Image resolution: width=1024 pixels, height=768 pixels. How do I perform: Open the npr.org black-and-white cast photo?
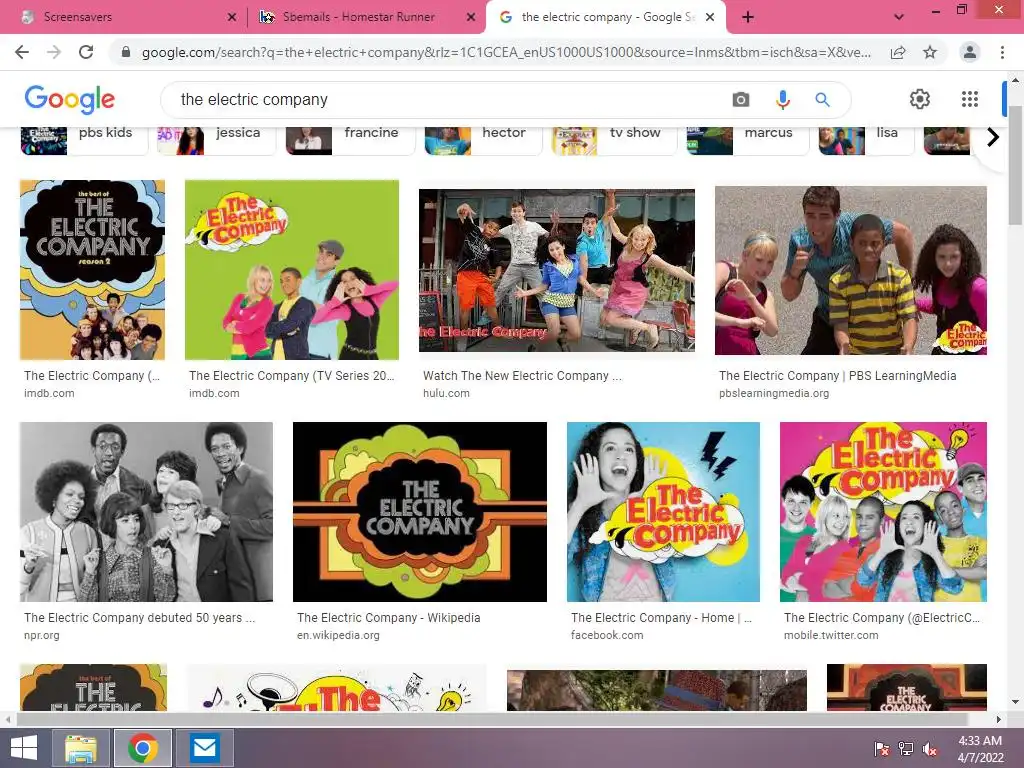(146, 511)
